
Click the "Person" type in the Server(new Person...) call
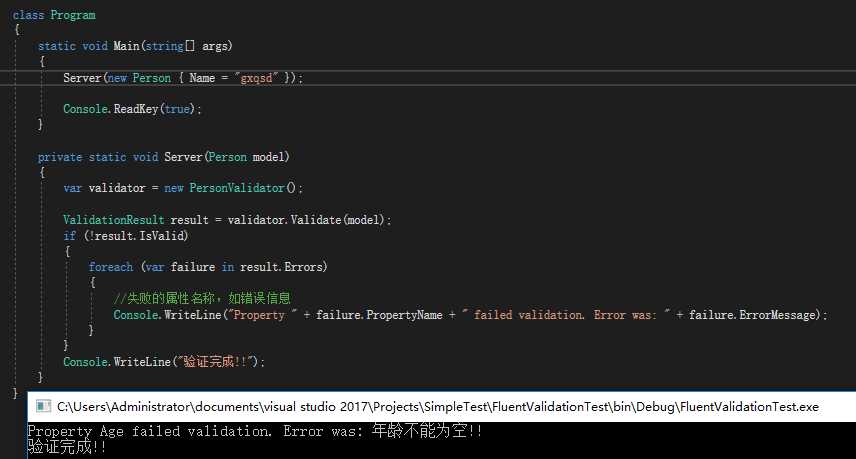pyautogui.click(x=152, y=78)
